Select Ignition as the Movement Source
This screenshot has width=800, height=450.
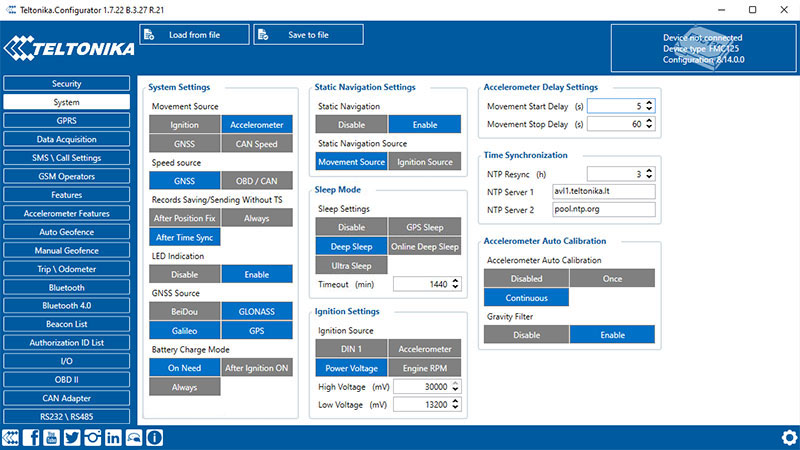pyautogui.click(x=184, y=125)
